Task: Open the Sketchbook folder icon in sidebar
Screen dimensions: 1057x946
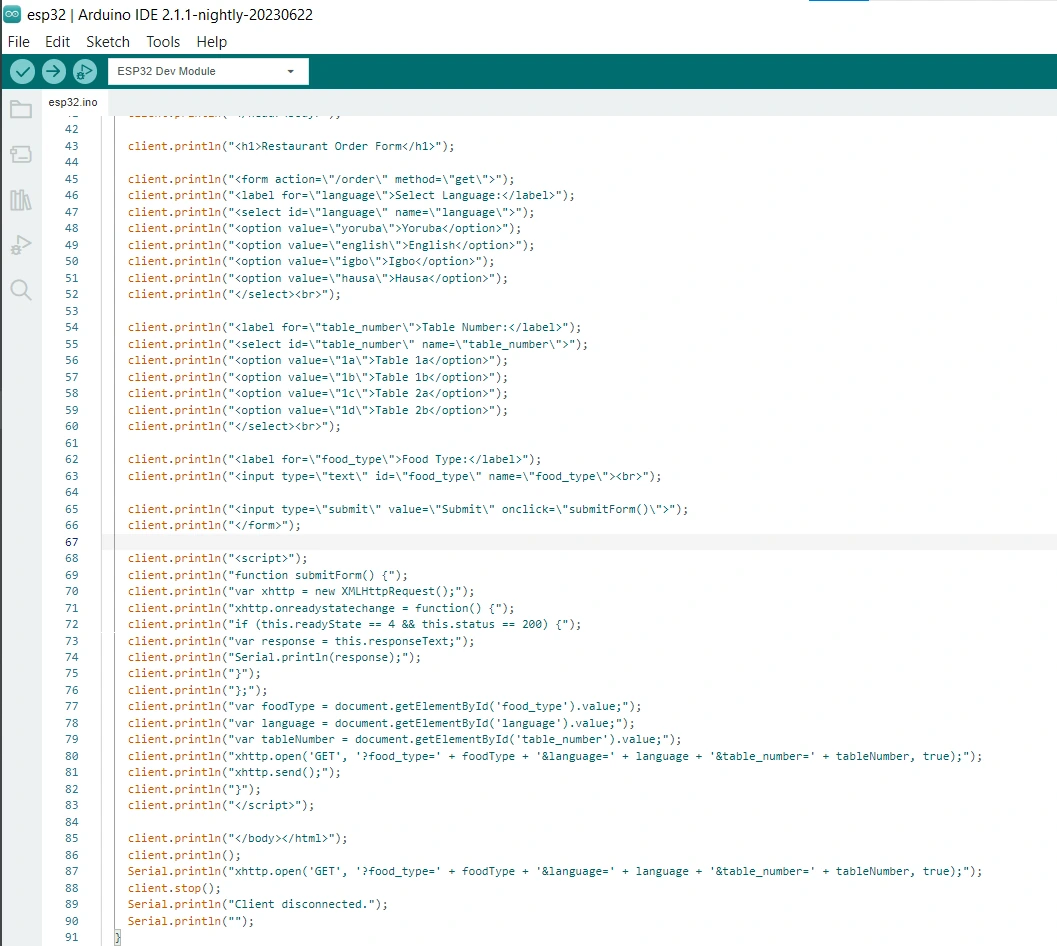Action: tap(21, 109)
